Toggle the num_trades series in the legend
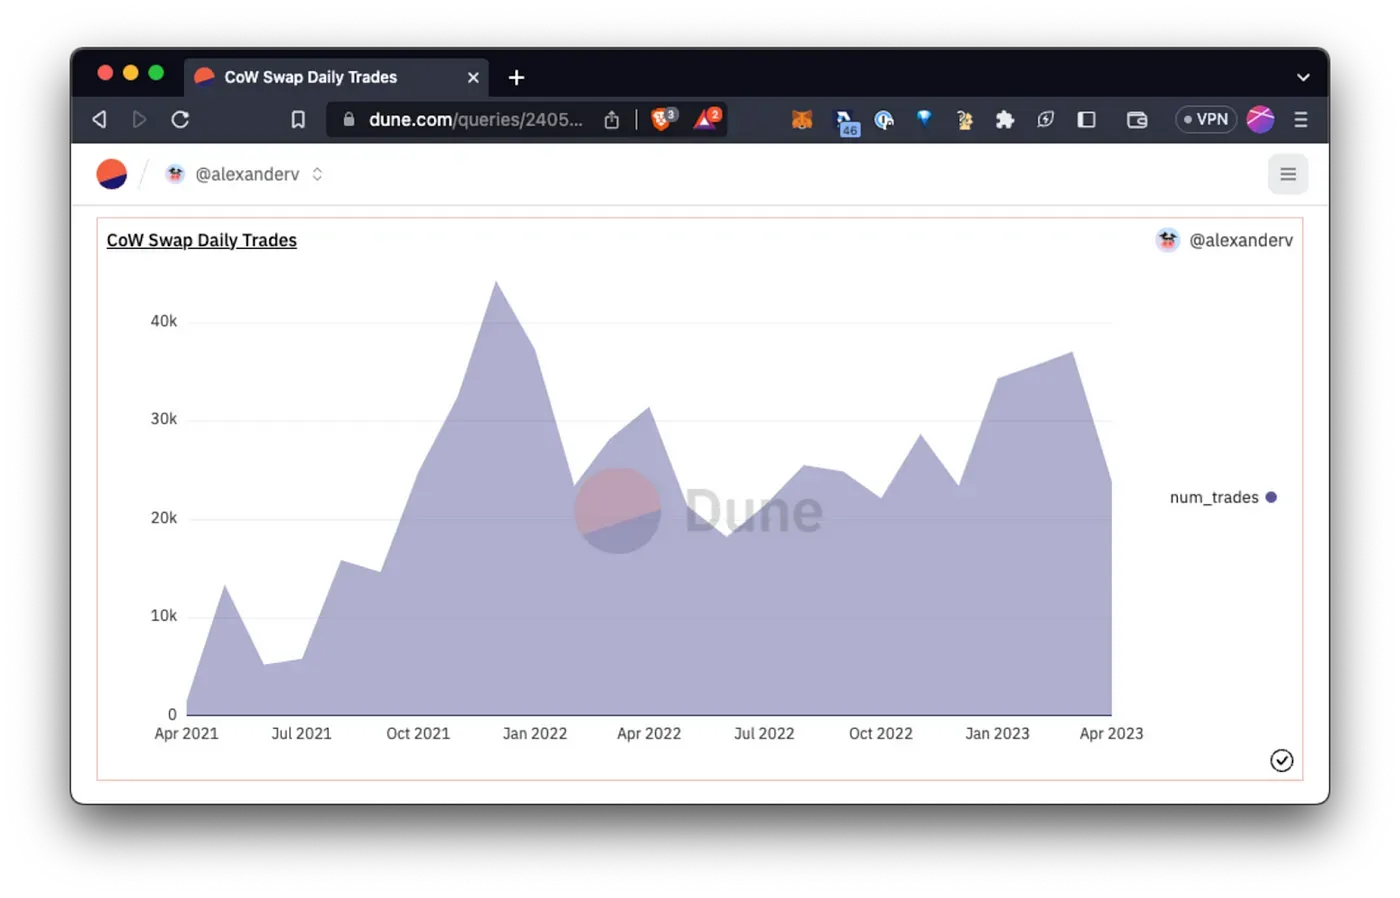The height and width of the screenshot is (898, 1400). [1222, 497]
